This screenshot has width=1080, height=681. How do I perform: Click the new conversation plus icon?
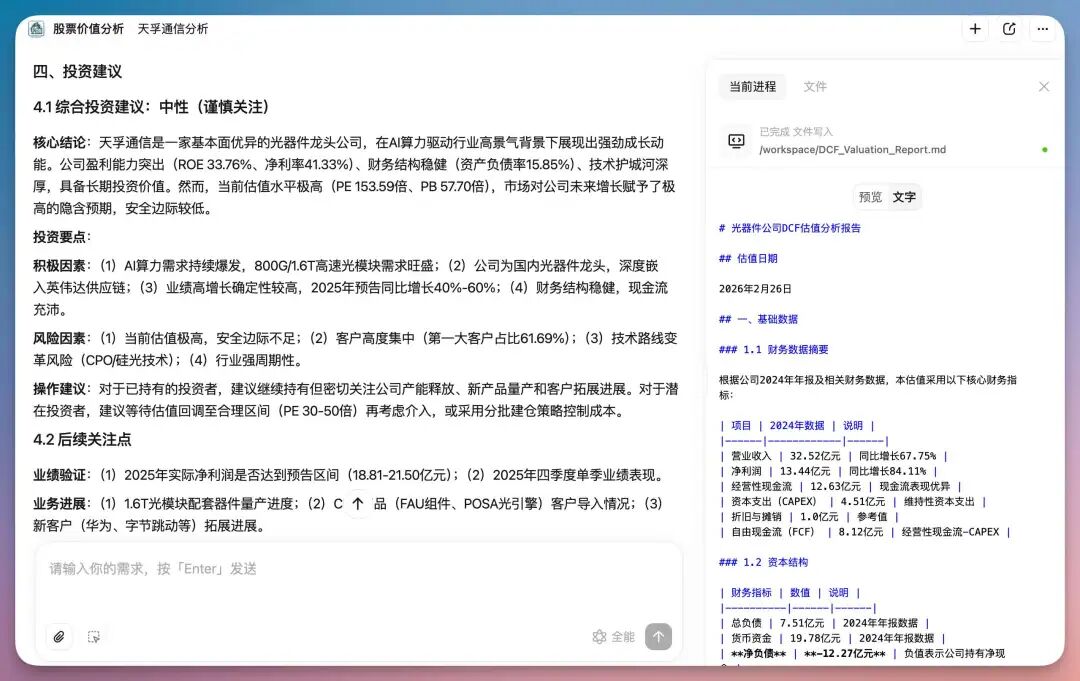coord(975,29)
